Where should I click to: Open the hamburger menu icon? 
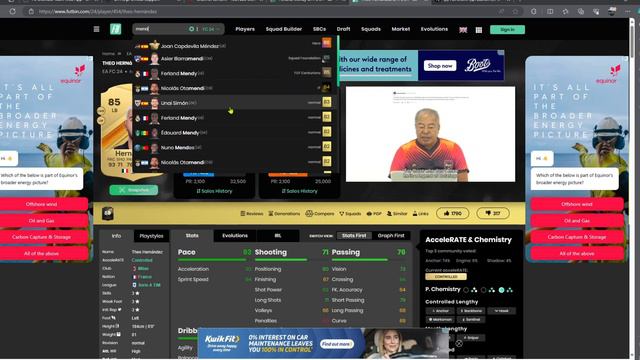[x=96, y=29]
